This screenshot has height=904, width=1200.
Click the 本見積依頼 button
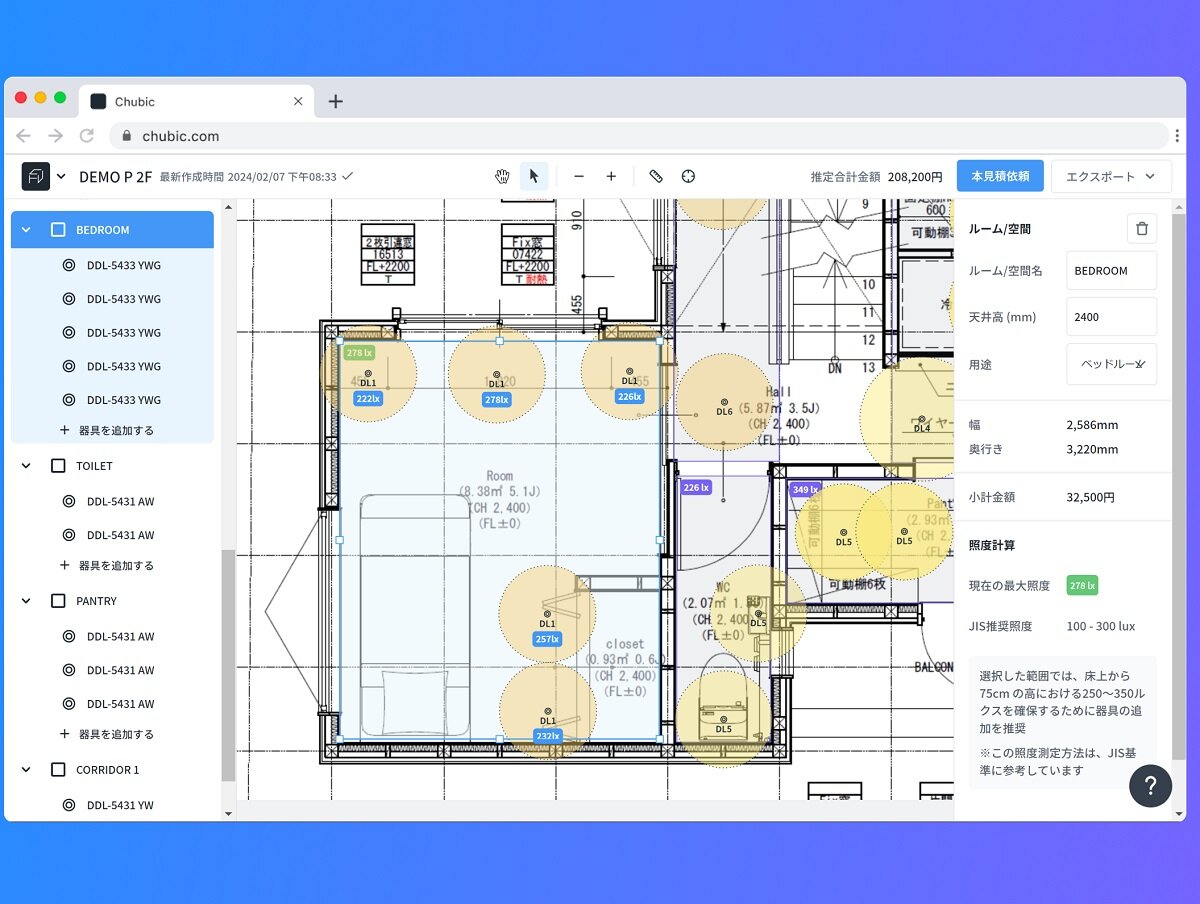pyautogui.click(x=1000, y=176)
